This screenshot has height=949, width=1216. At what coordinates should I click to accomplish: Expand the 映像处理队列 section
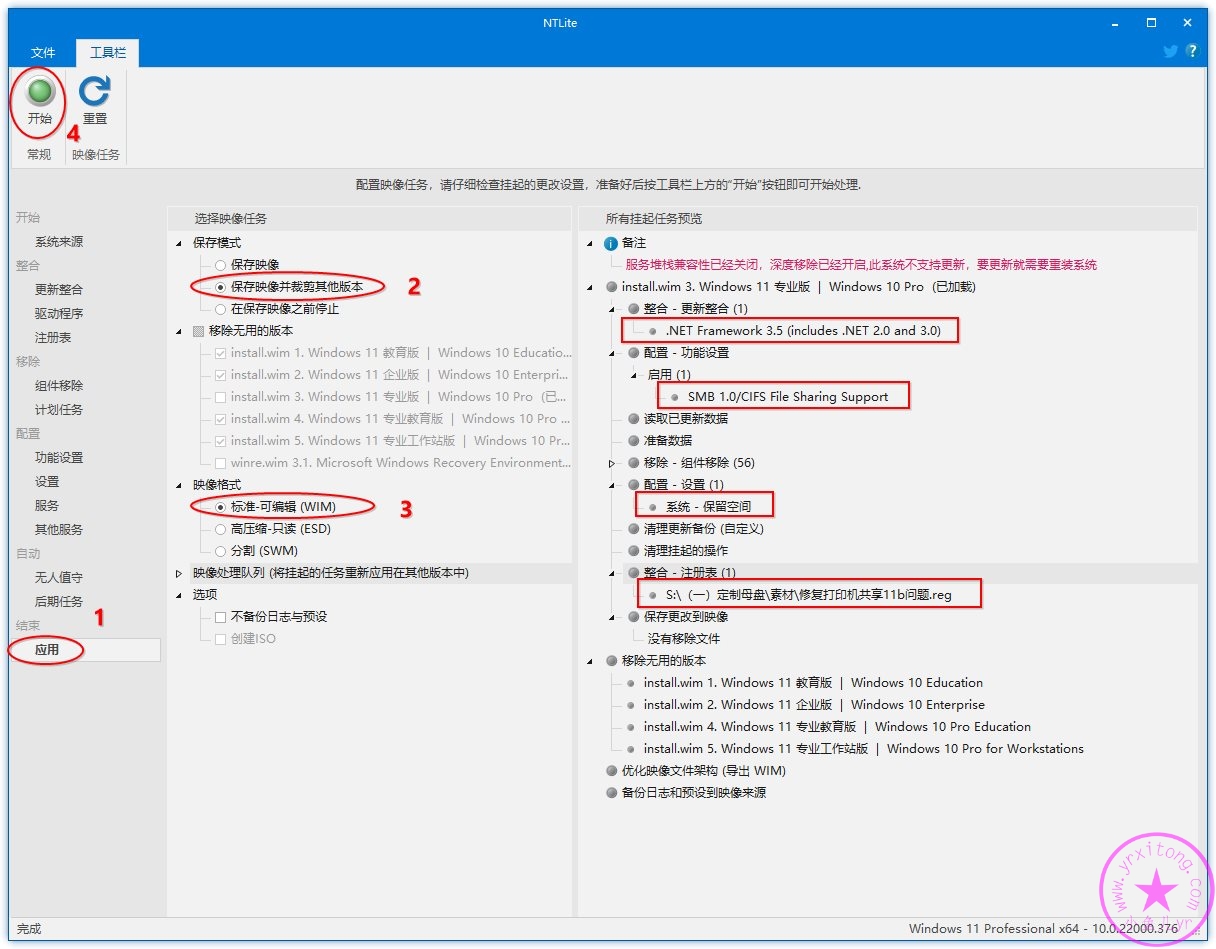[179, 573]
